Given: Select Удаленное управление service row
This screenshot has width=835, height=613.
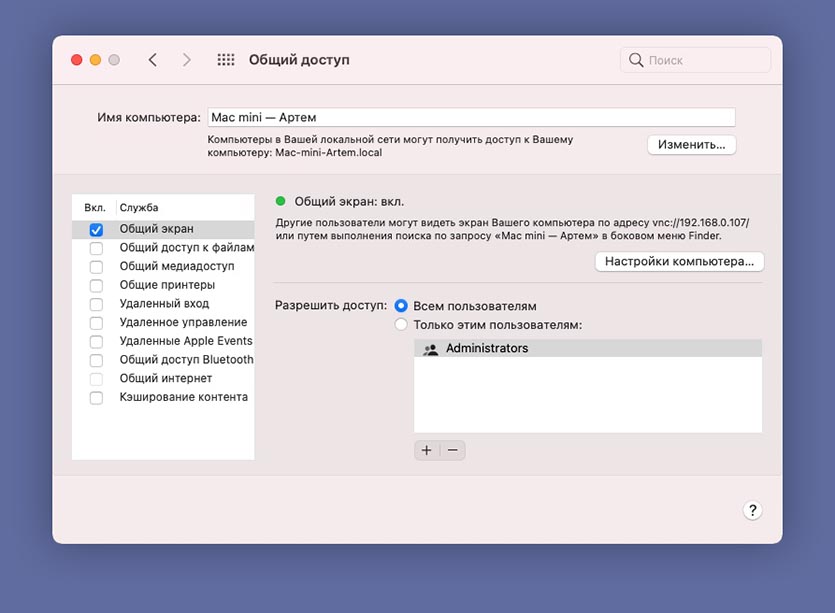Looking at the screenshot, I should pyautogui.click(x=183, y=323).
